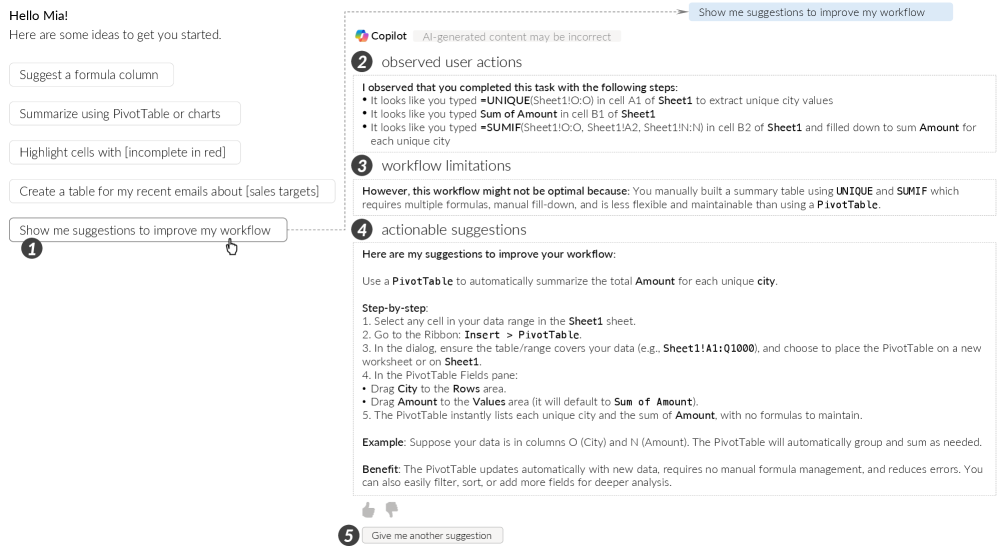Click the number 4 step marker
The height and width of the screenshot is (557, 997).
362,230
